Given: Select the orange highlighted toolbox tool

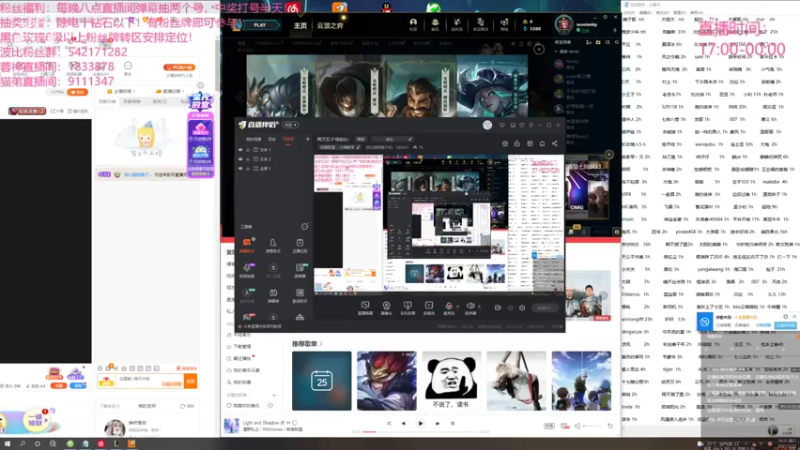Looking at the screenshot, I should (247, 244).
